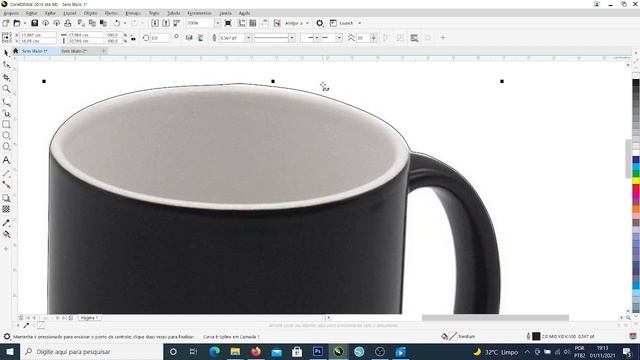Select the Pick tool in toolbox

6,53
